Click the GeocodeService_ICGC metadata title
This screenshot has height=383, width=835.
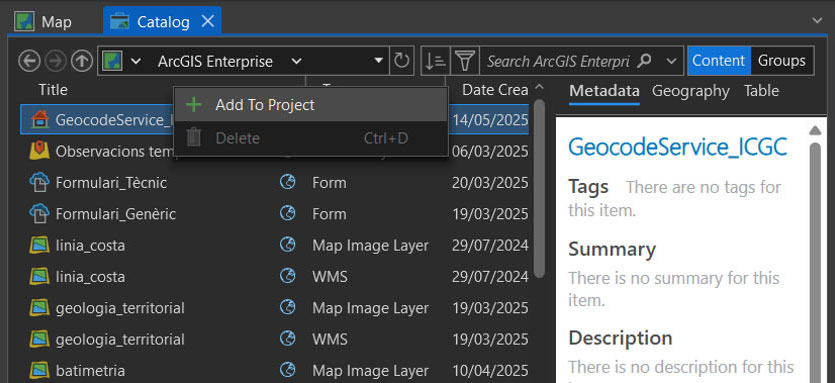pos(677,147)
